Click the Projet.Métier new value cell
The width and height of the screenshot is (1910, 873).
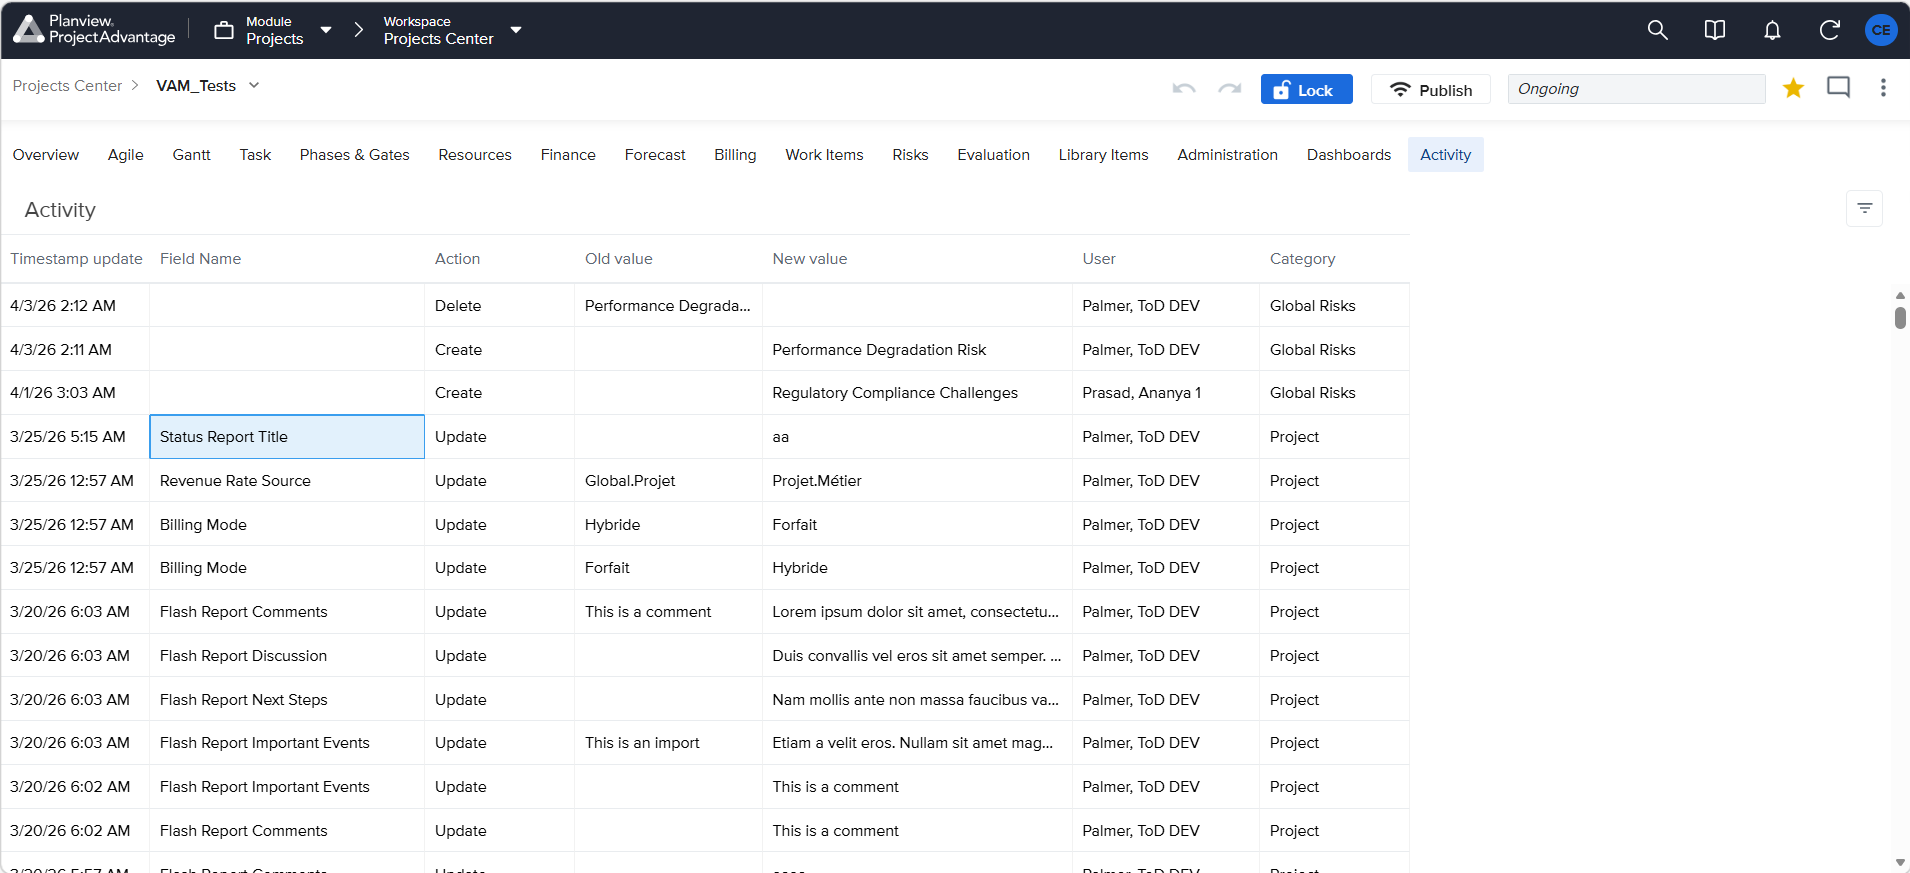tap(917, 481)
